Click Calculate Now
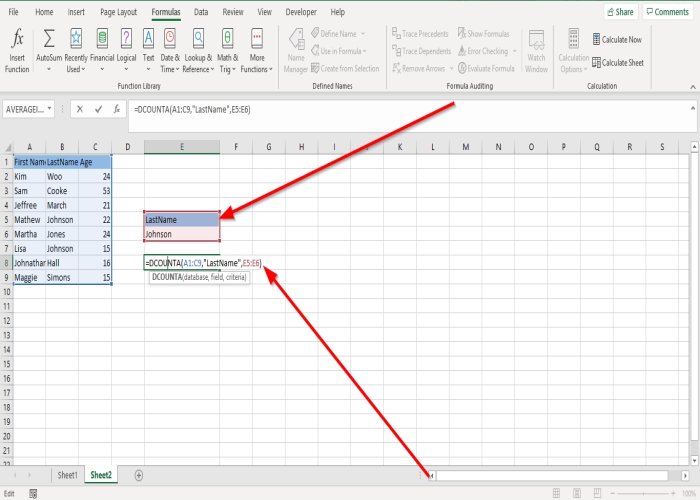The image size is (700, 500). pos(617,39)
